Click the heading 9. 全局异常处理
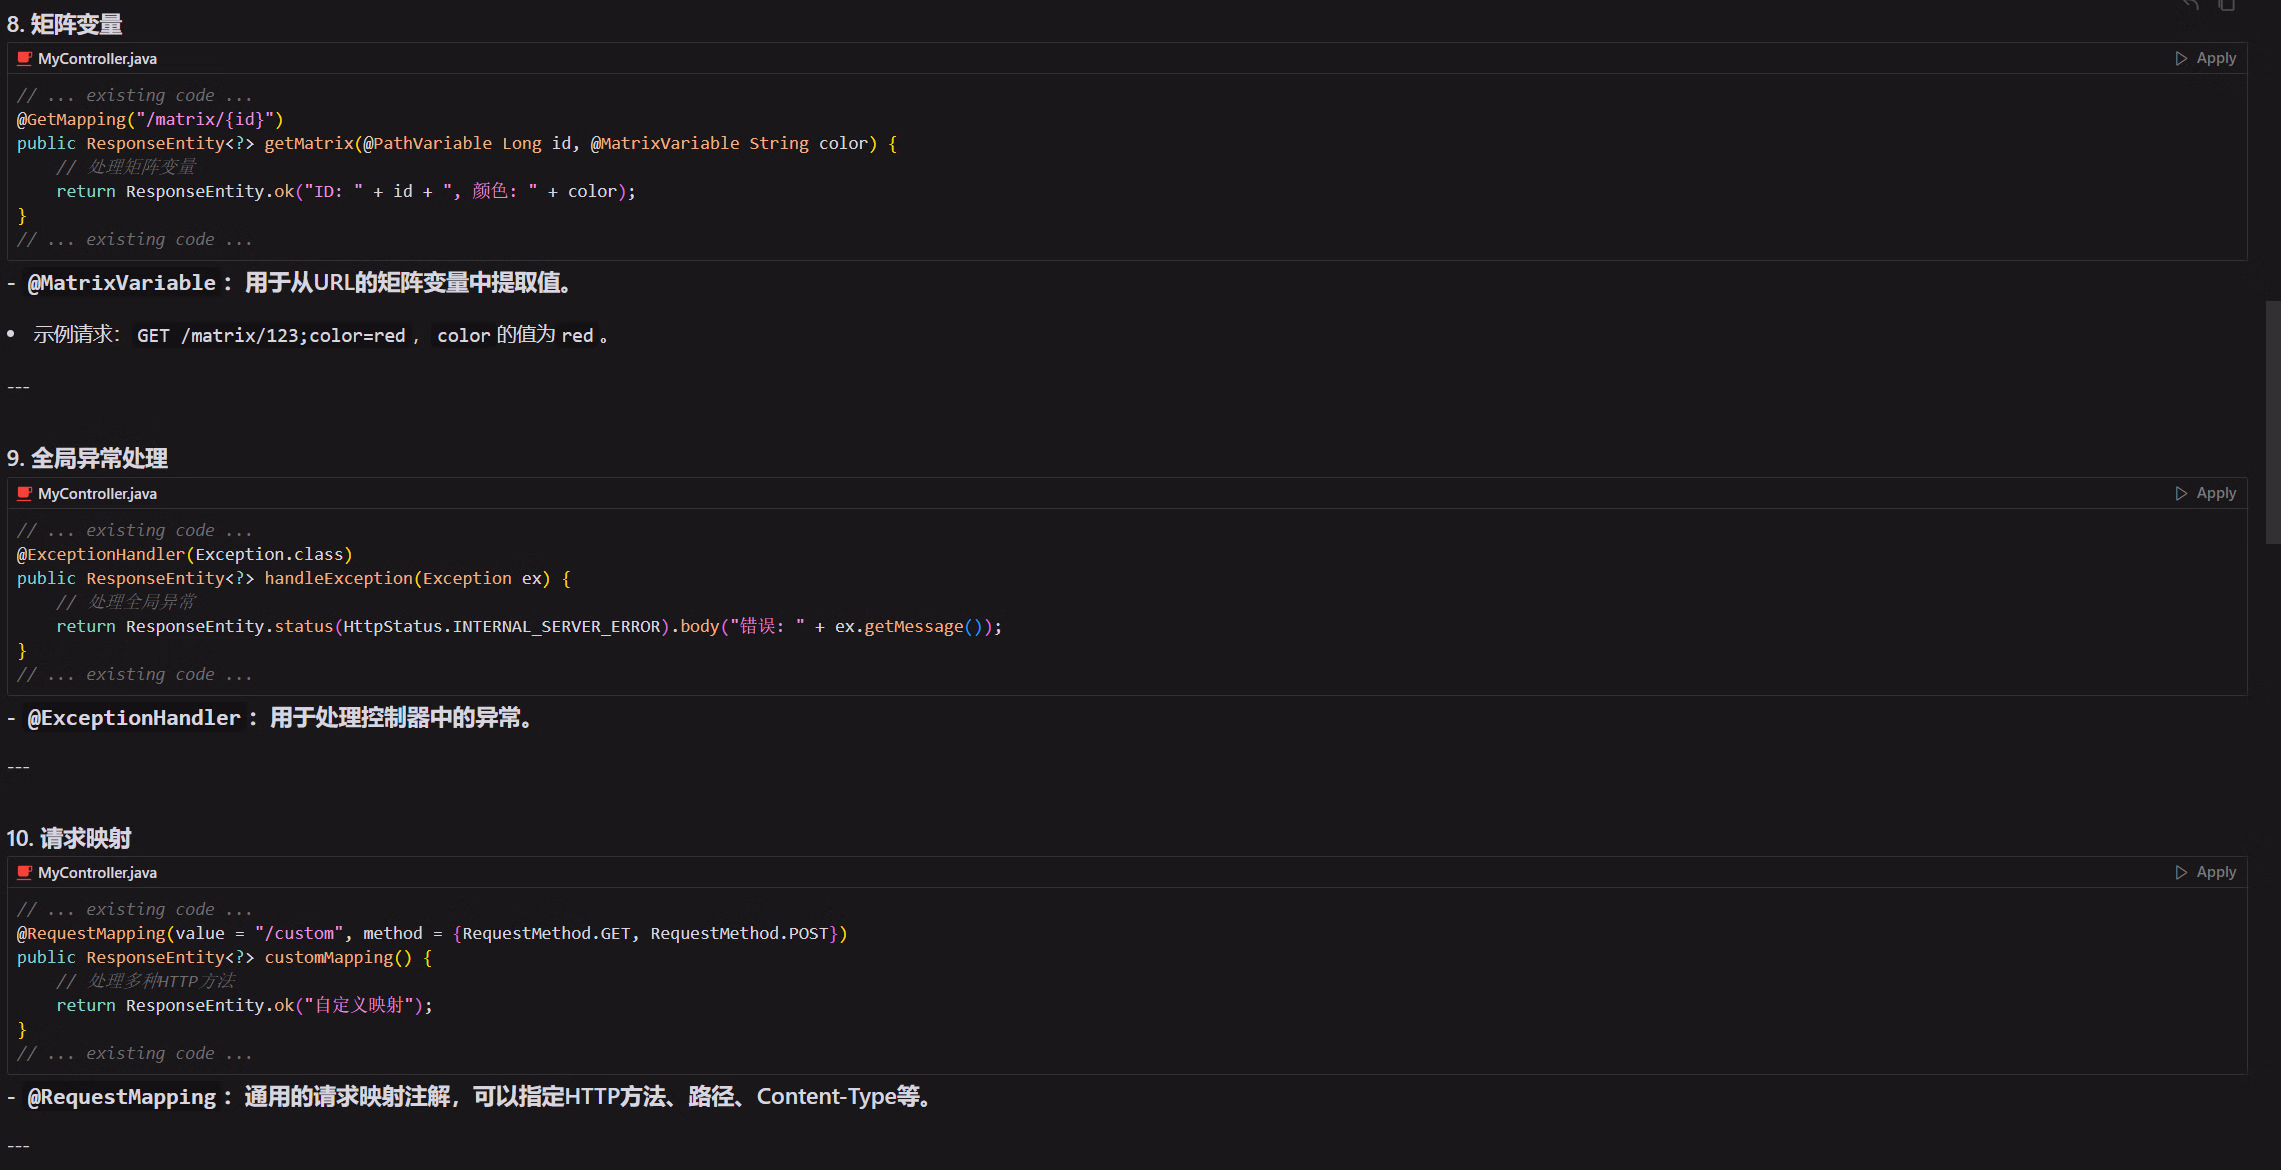Viewport: 2281px width, 1170px height. pos(87,459)
